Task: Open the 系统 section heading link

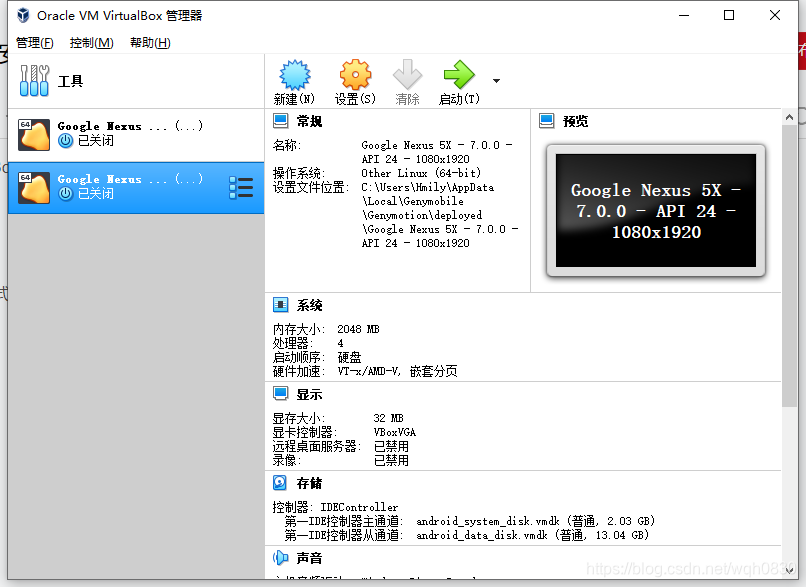Action: [309, 305]
